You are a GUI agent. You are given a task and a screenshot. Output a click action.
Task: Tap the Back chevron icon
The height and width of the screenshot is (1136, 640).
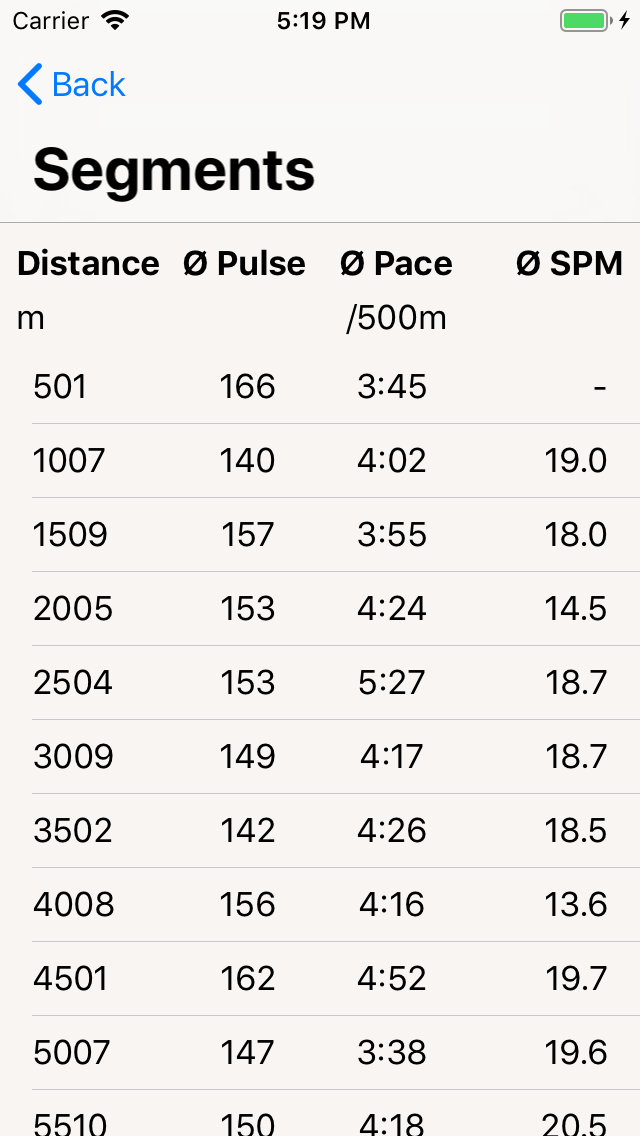click(30, 85)
